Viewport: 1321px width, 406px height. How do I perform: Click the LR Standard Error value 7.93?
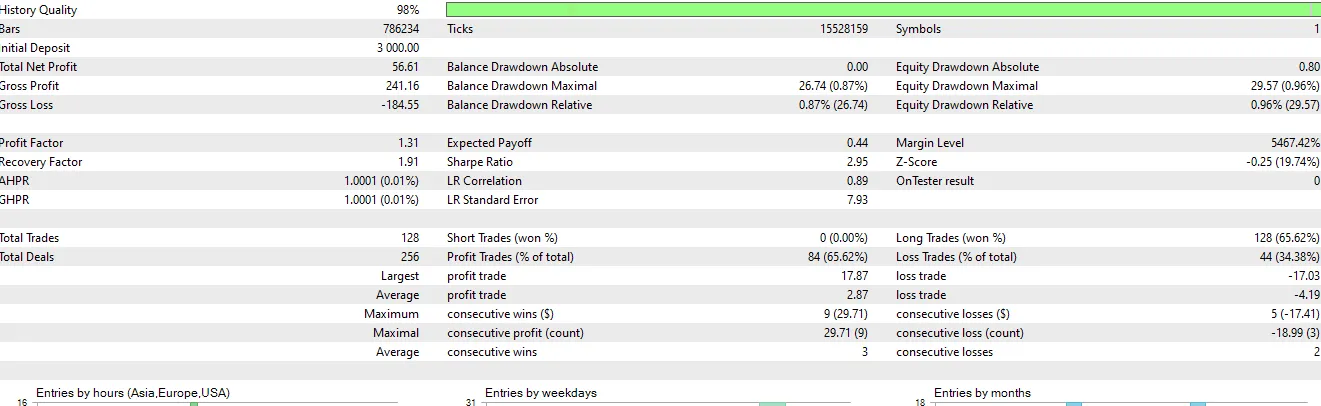click(856, 200)
